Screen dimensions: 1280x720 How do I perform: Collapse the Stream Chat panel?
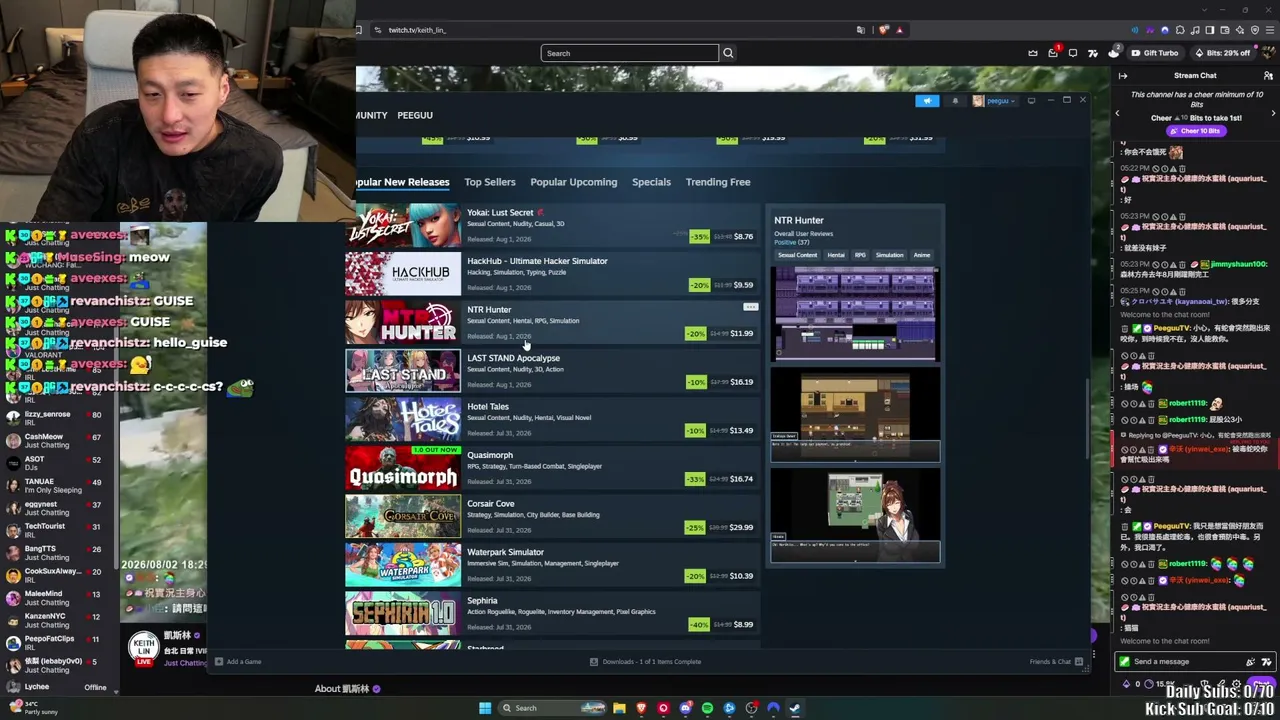[1123, 76]
